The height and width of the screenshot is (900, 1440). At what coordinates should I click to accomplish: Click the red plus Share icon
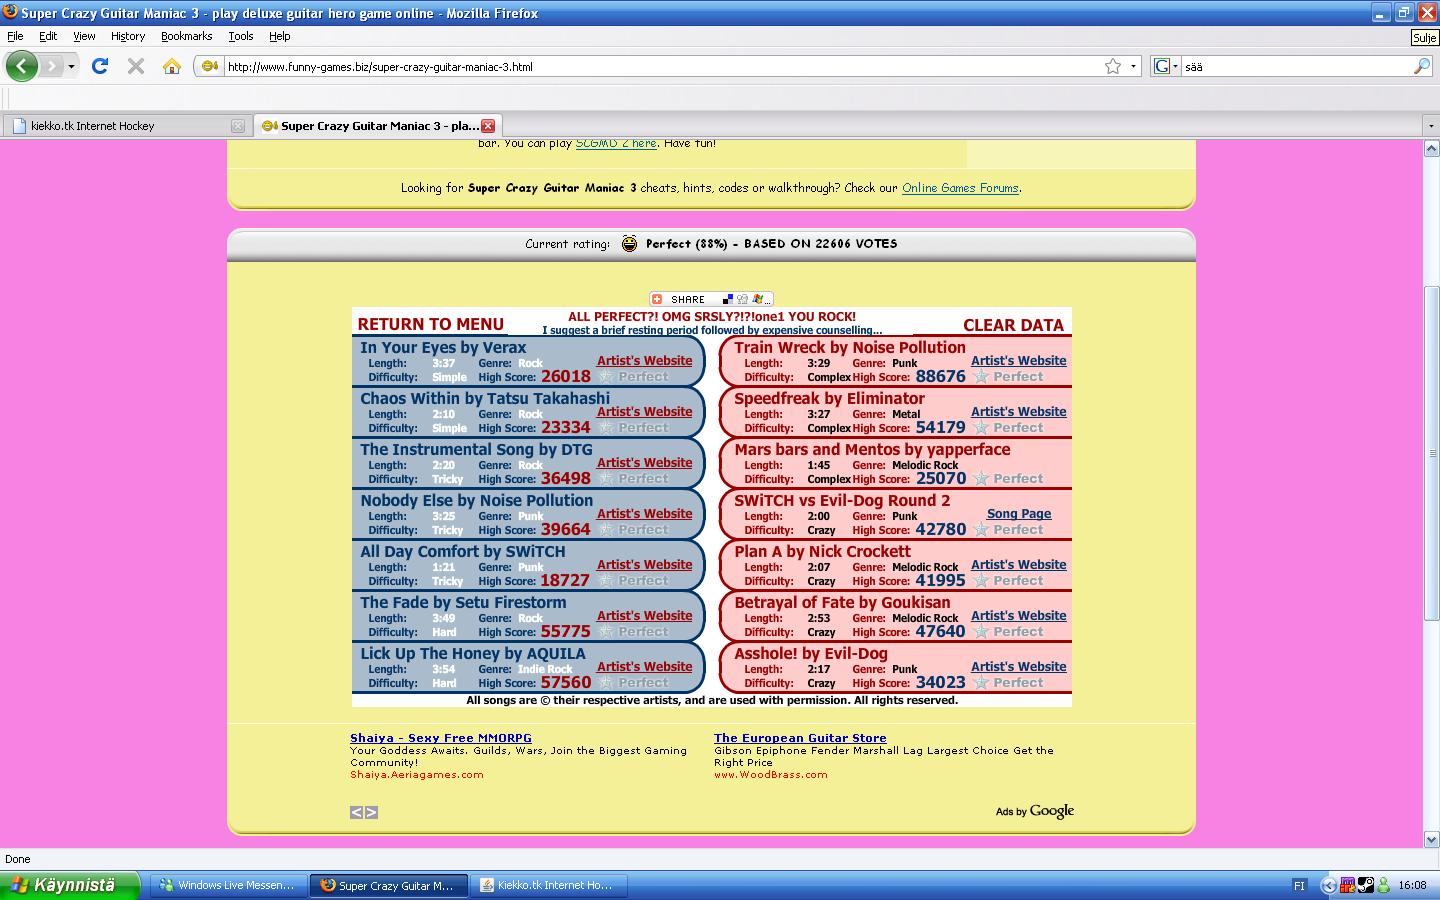pos(657,299)
